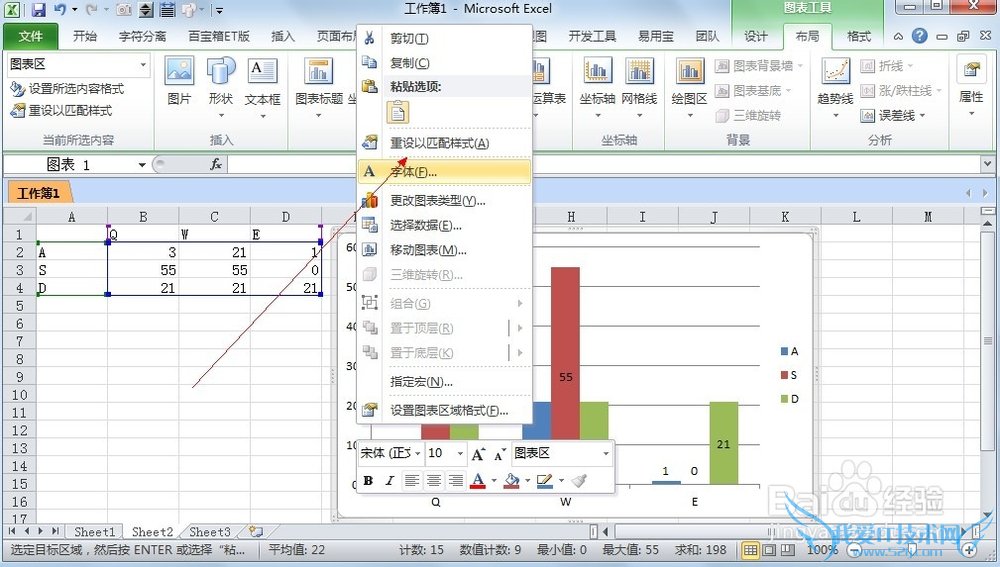
Task: Switch to the Home (开始) tab
Action: click(x=85, y=36)
